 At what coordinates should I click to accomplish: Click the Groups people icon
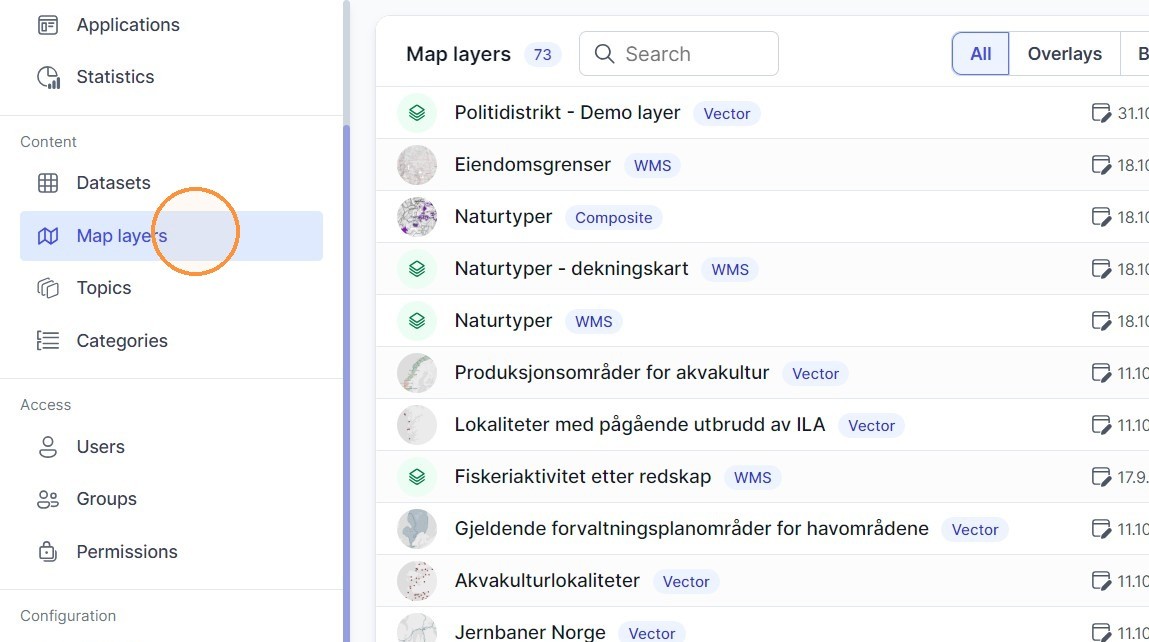[x=48, y=499]
